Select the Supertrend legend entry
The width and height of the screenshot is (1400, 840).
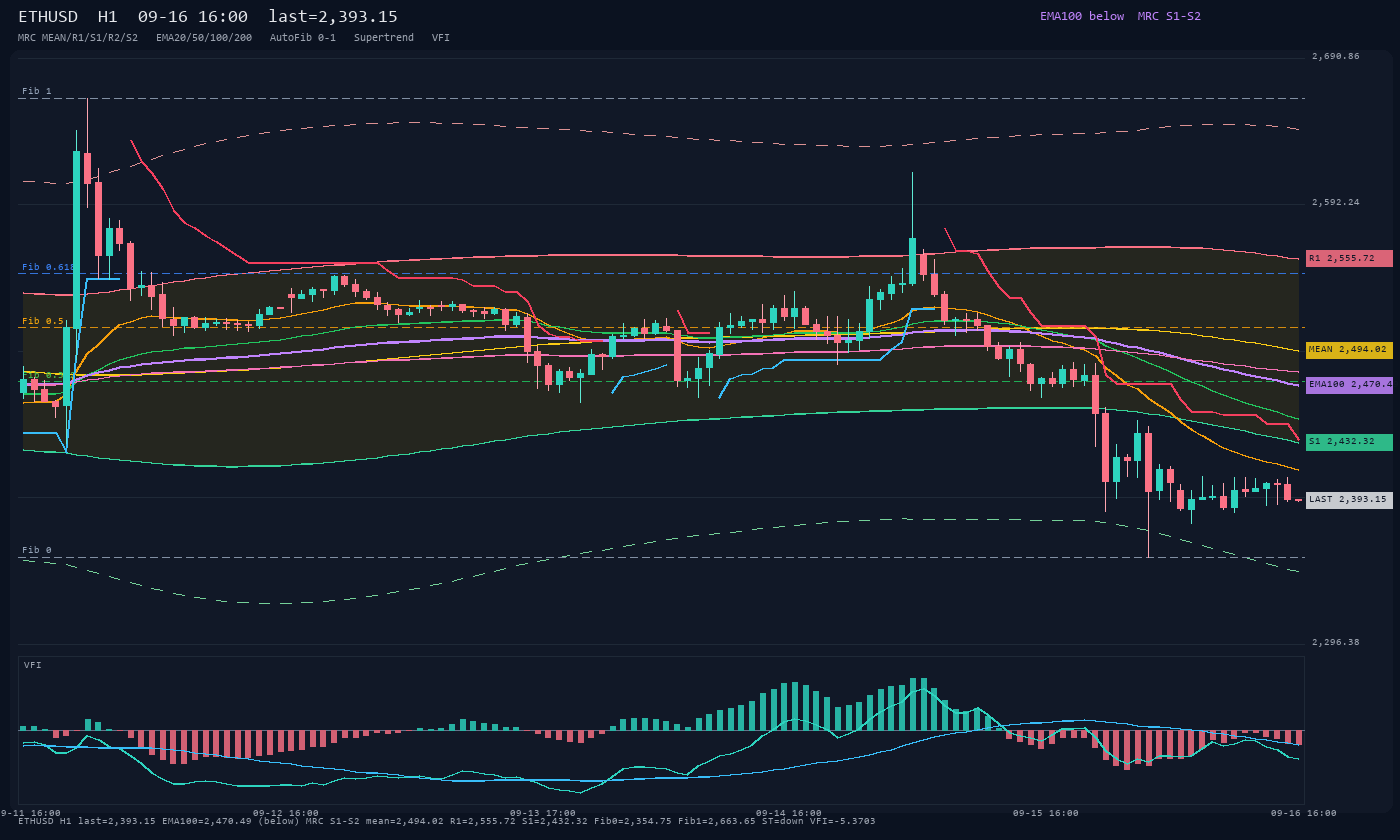click(384, 37)
